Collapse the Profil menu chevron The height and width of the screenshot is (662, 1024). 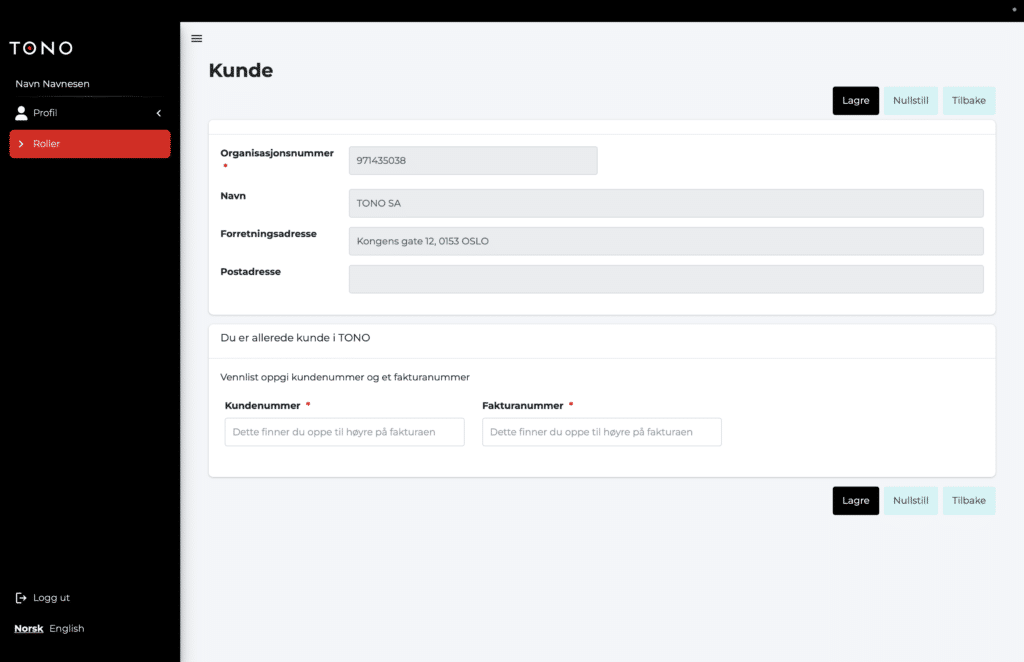[x=159, y=113]
